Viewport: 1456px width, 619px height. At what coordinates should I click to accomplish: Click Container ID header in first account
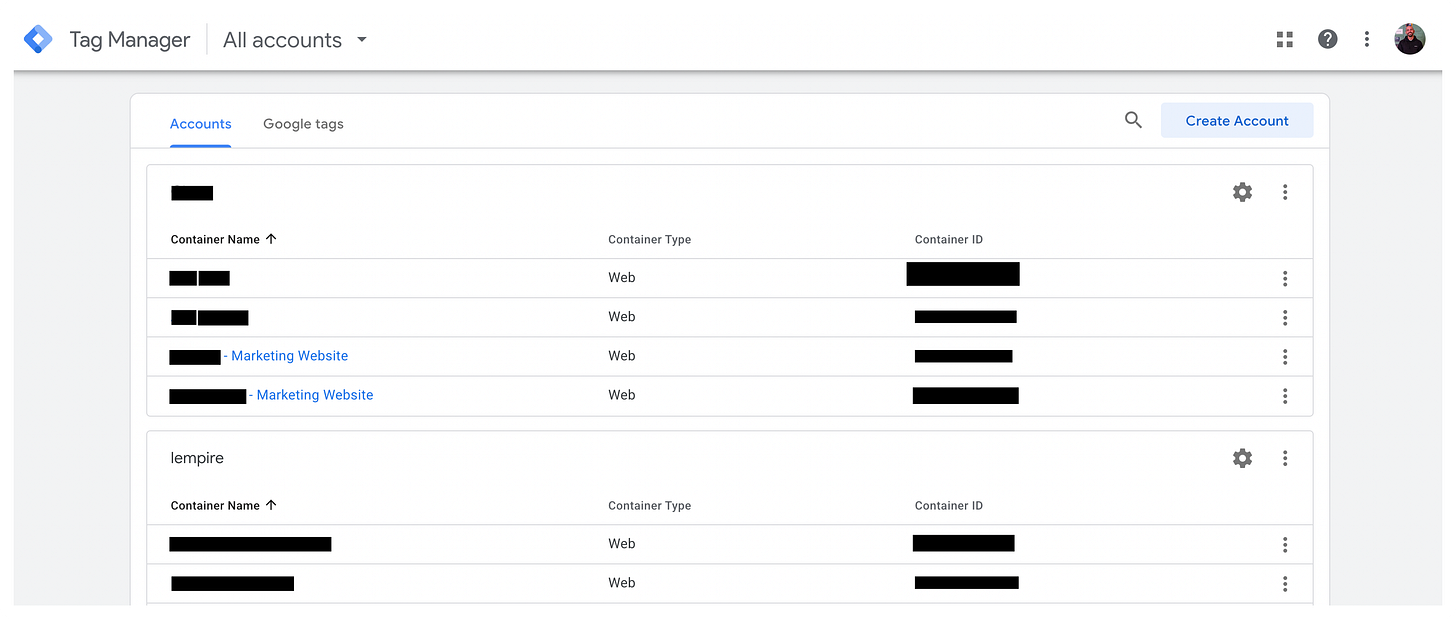949,239
